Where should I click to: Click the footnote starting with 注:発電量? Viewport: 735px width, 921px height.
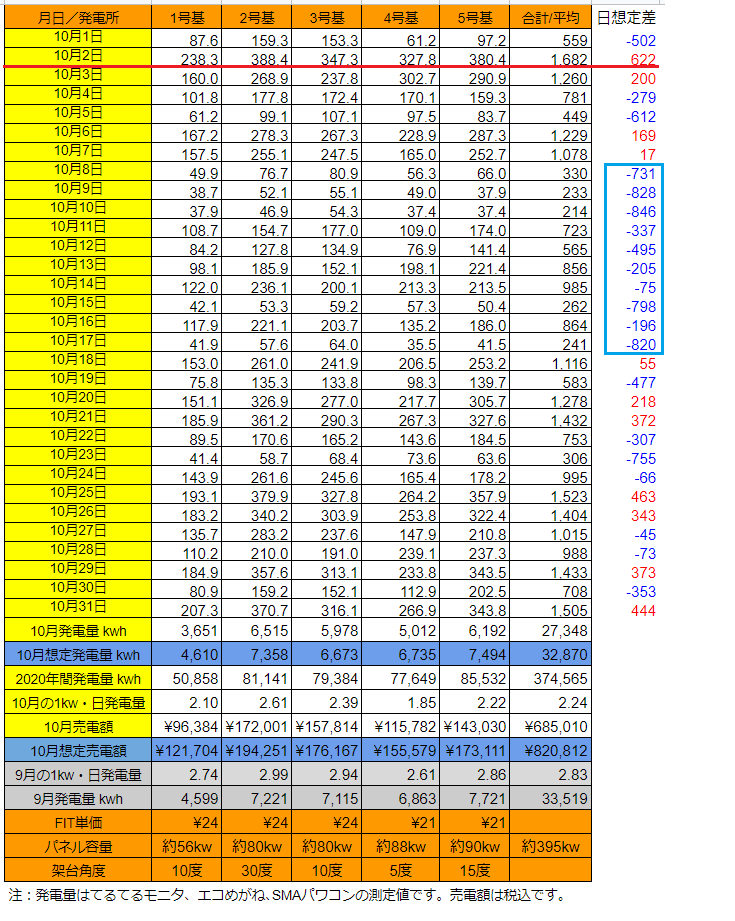point(288,895)
